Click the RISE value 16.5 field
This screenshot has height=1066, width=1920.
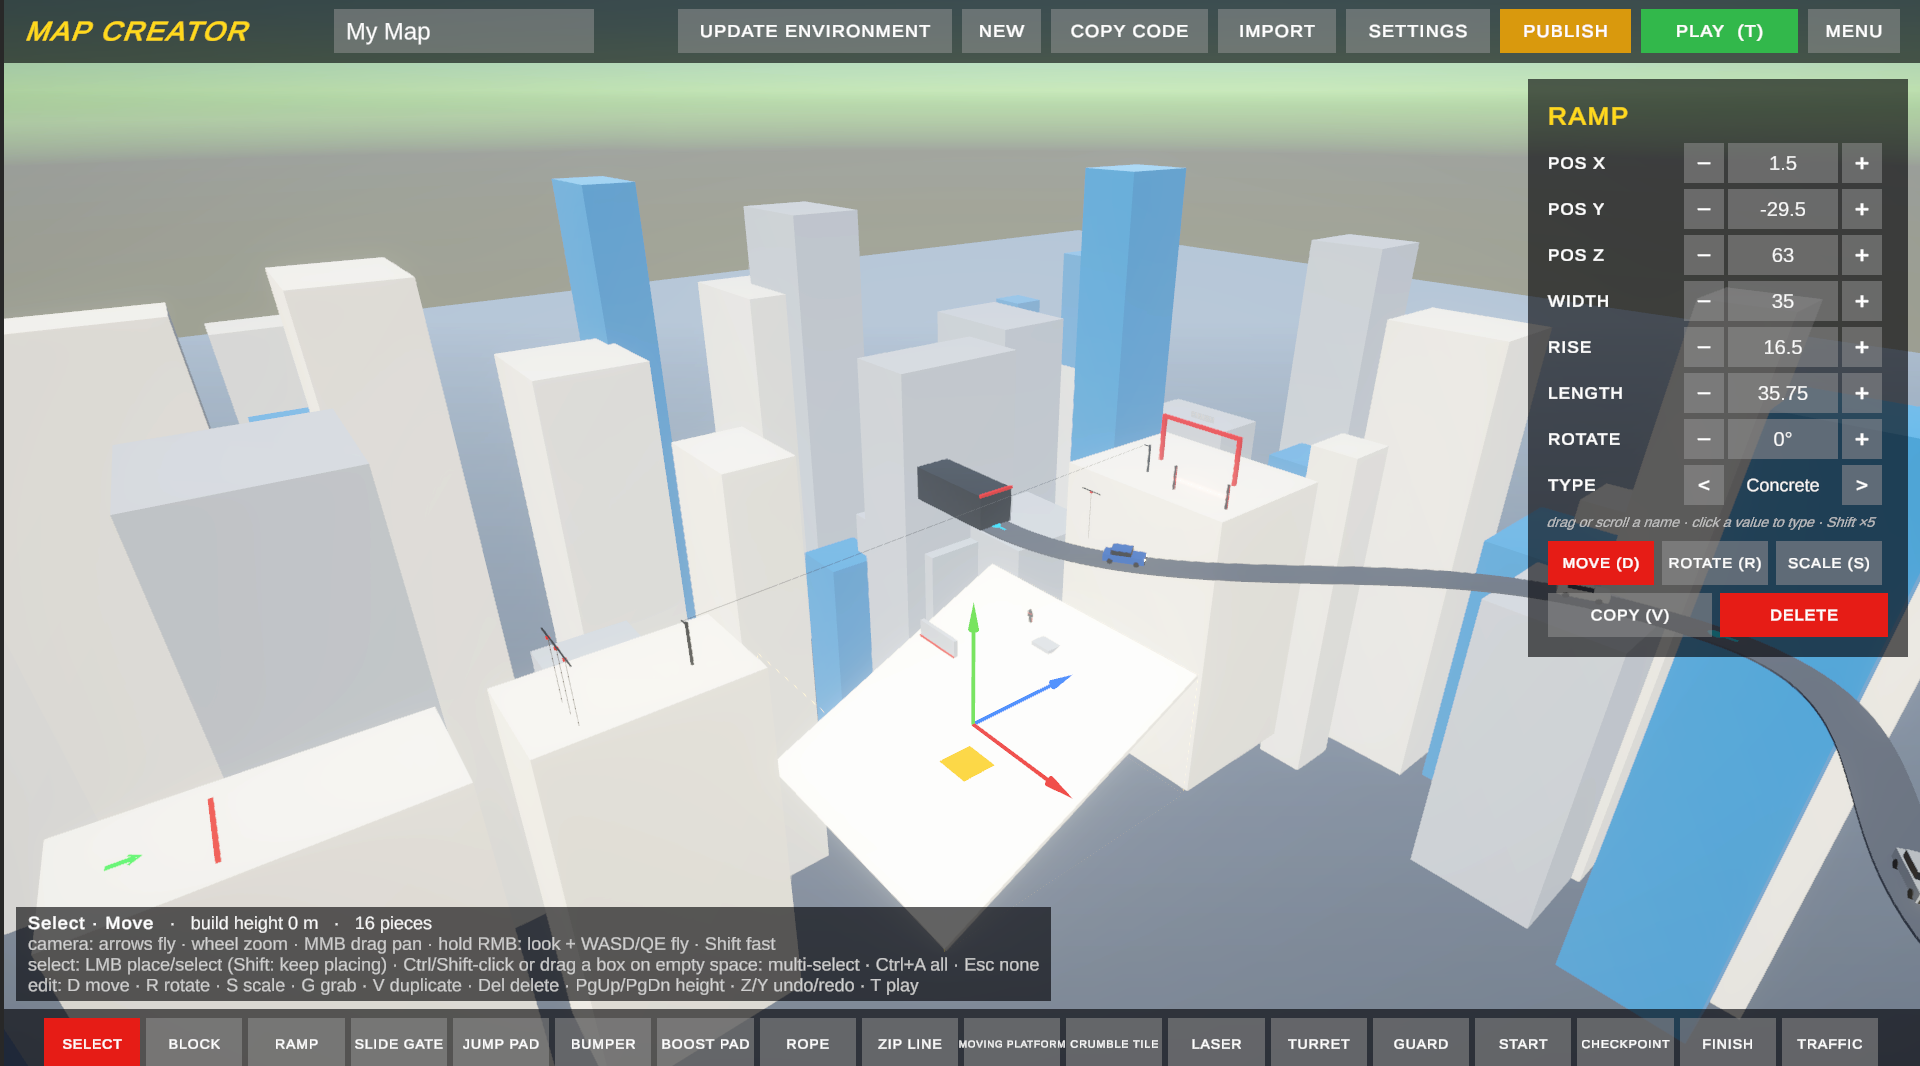click(1782, 347)
